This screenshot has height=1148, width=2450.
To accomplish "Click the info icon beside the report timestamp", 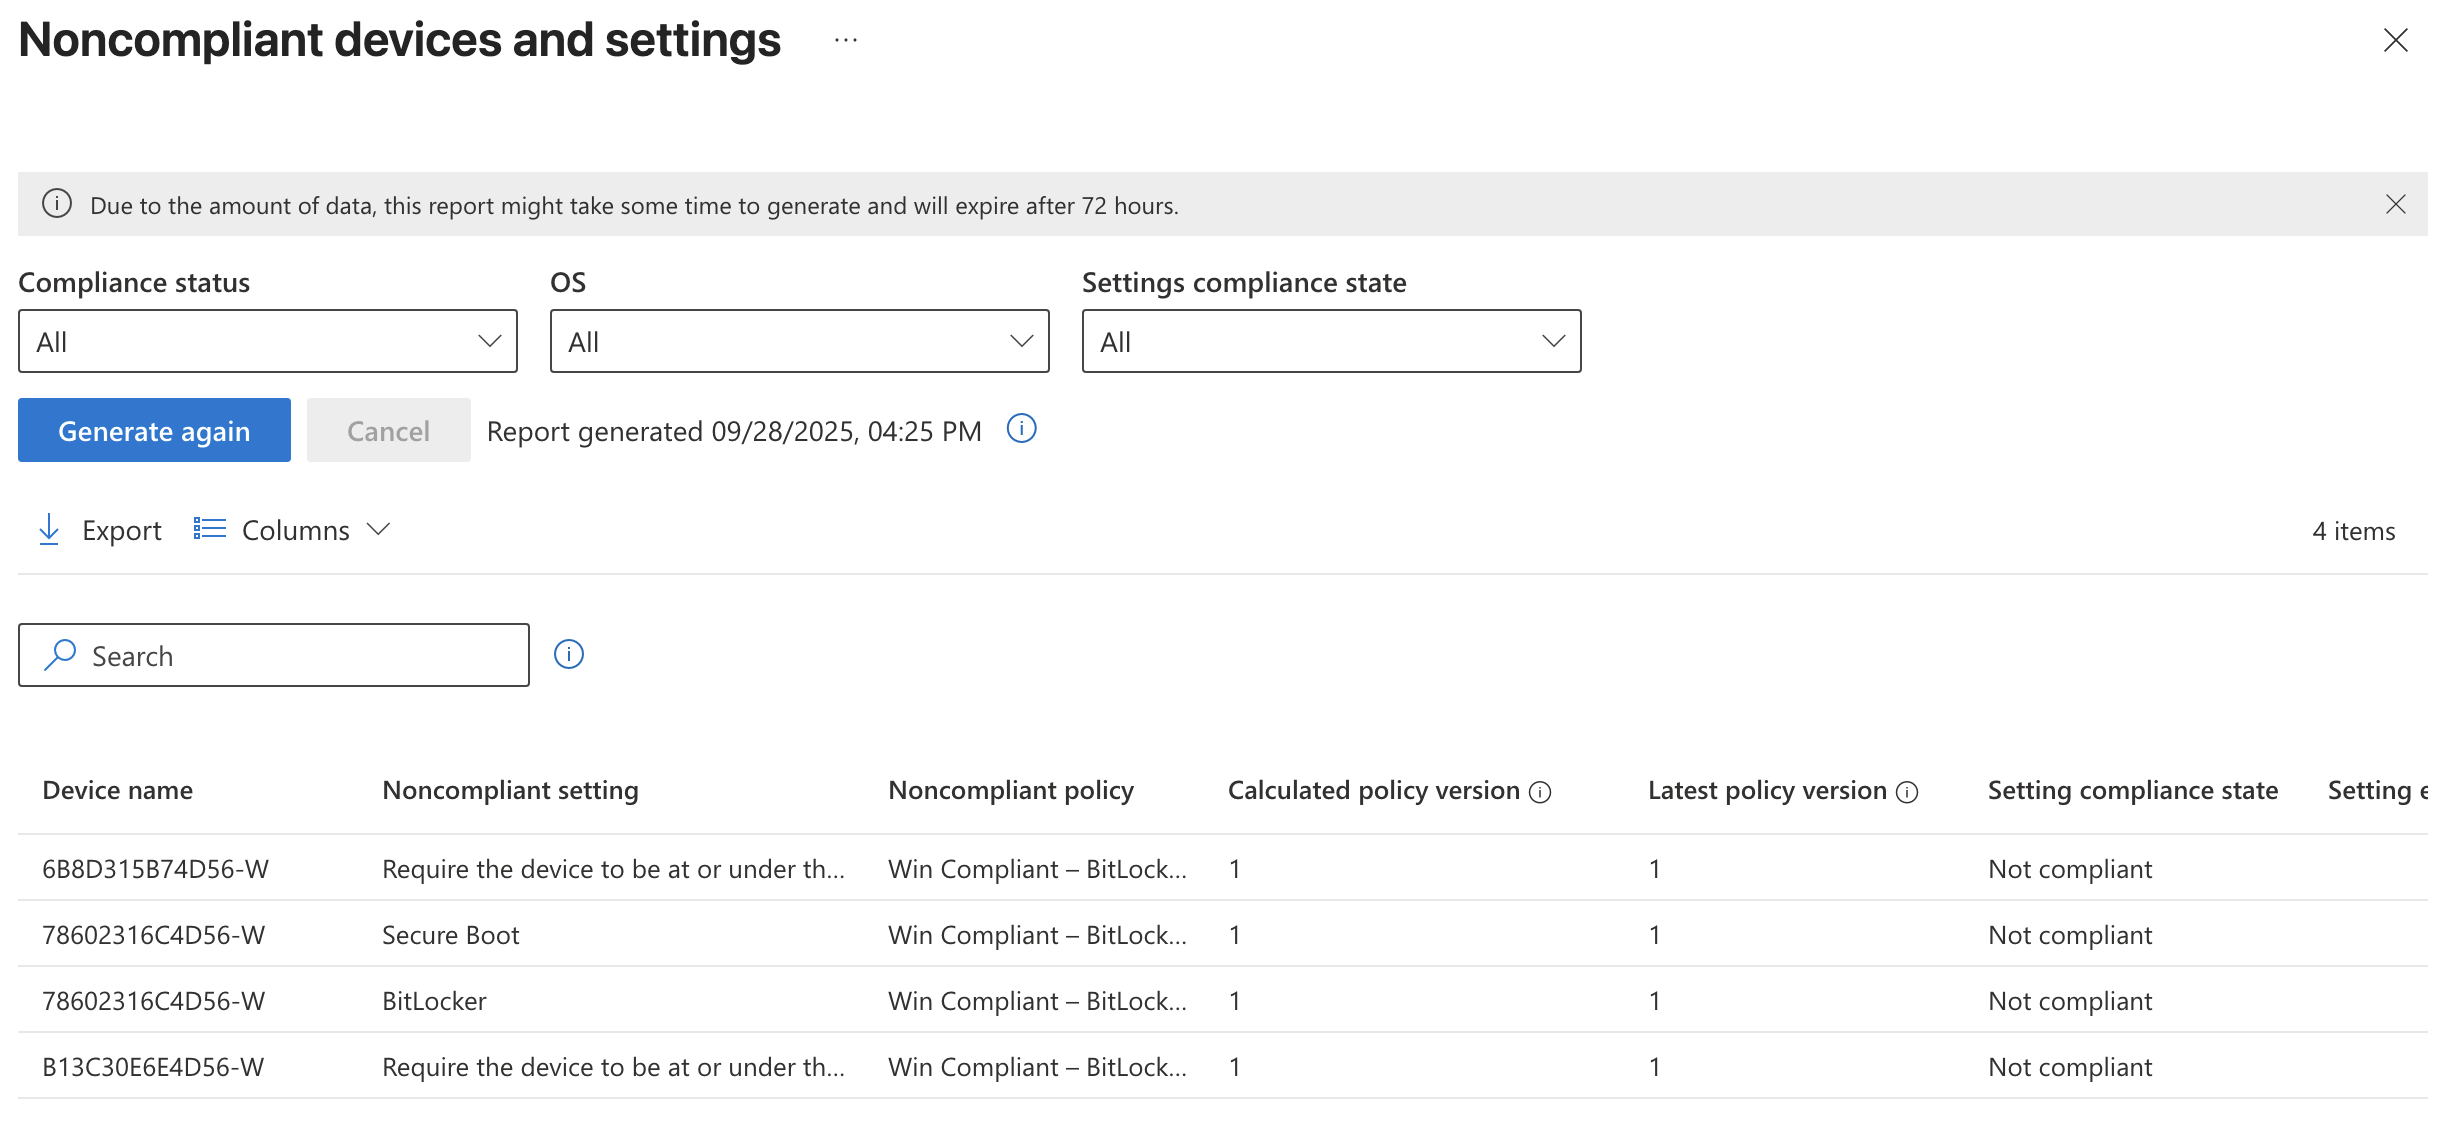I will click(x=1021, y=429).
